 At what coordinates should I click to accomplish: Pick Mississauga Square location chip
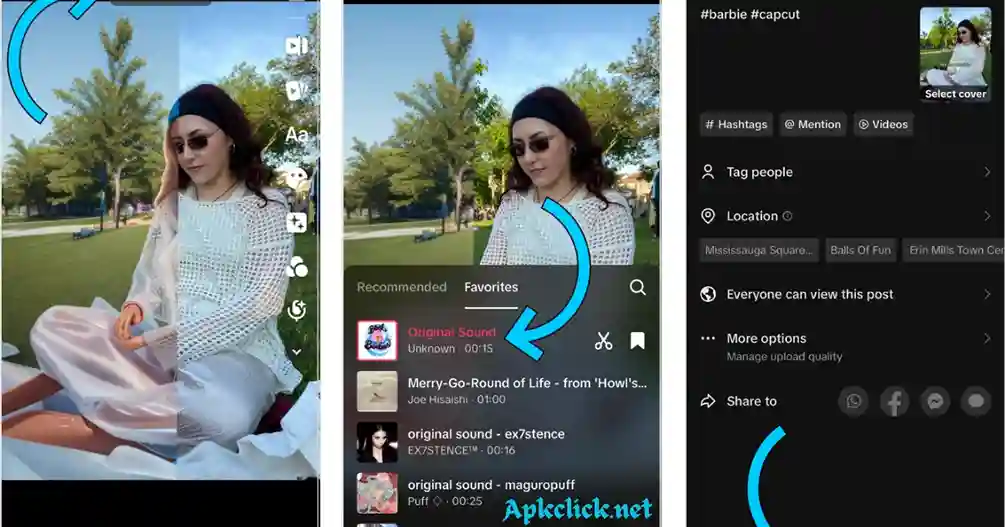pos(759,250)
